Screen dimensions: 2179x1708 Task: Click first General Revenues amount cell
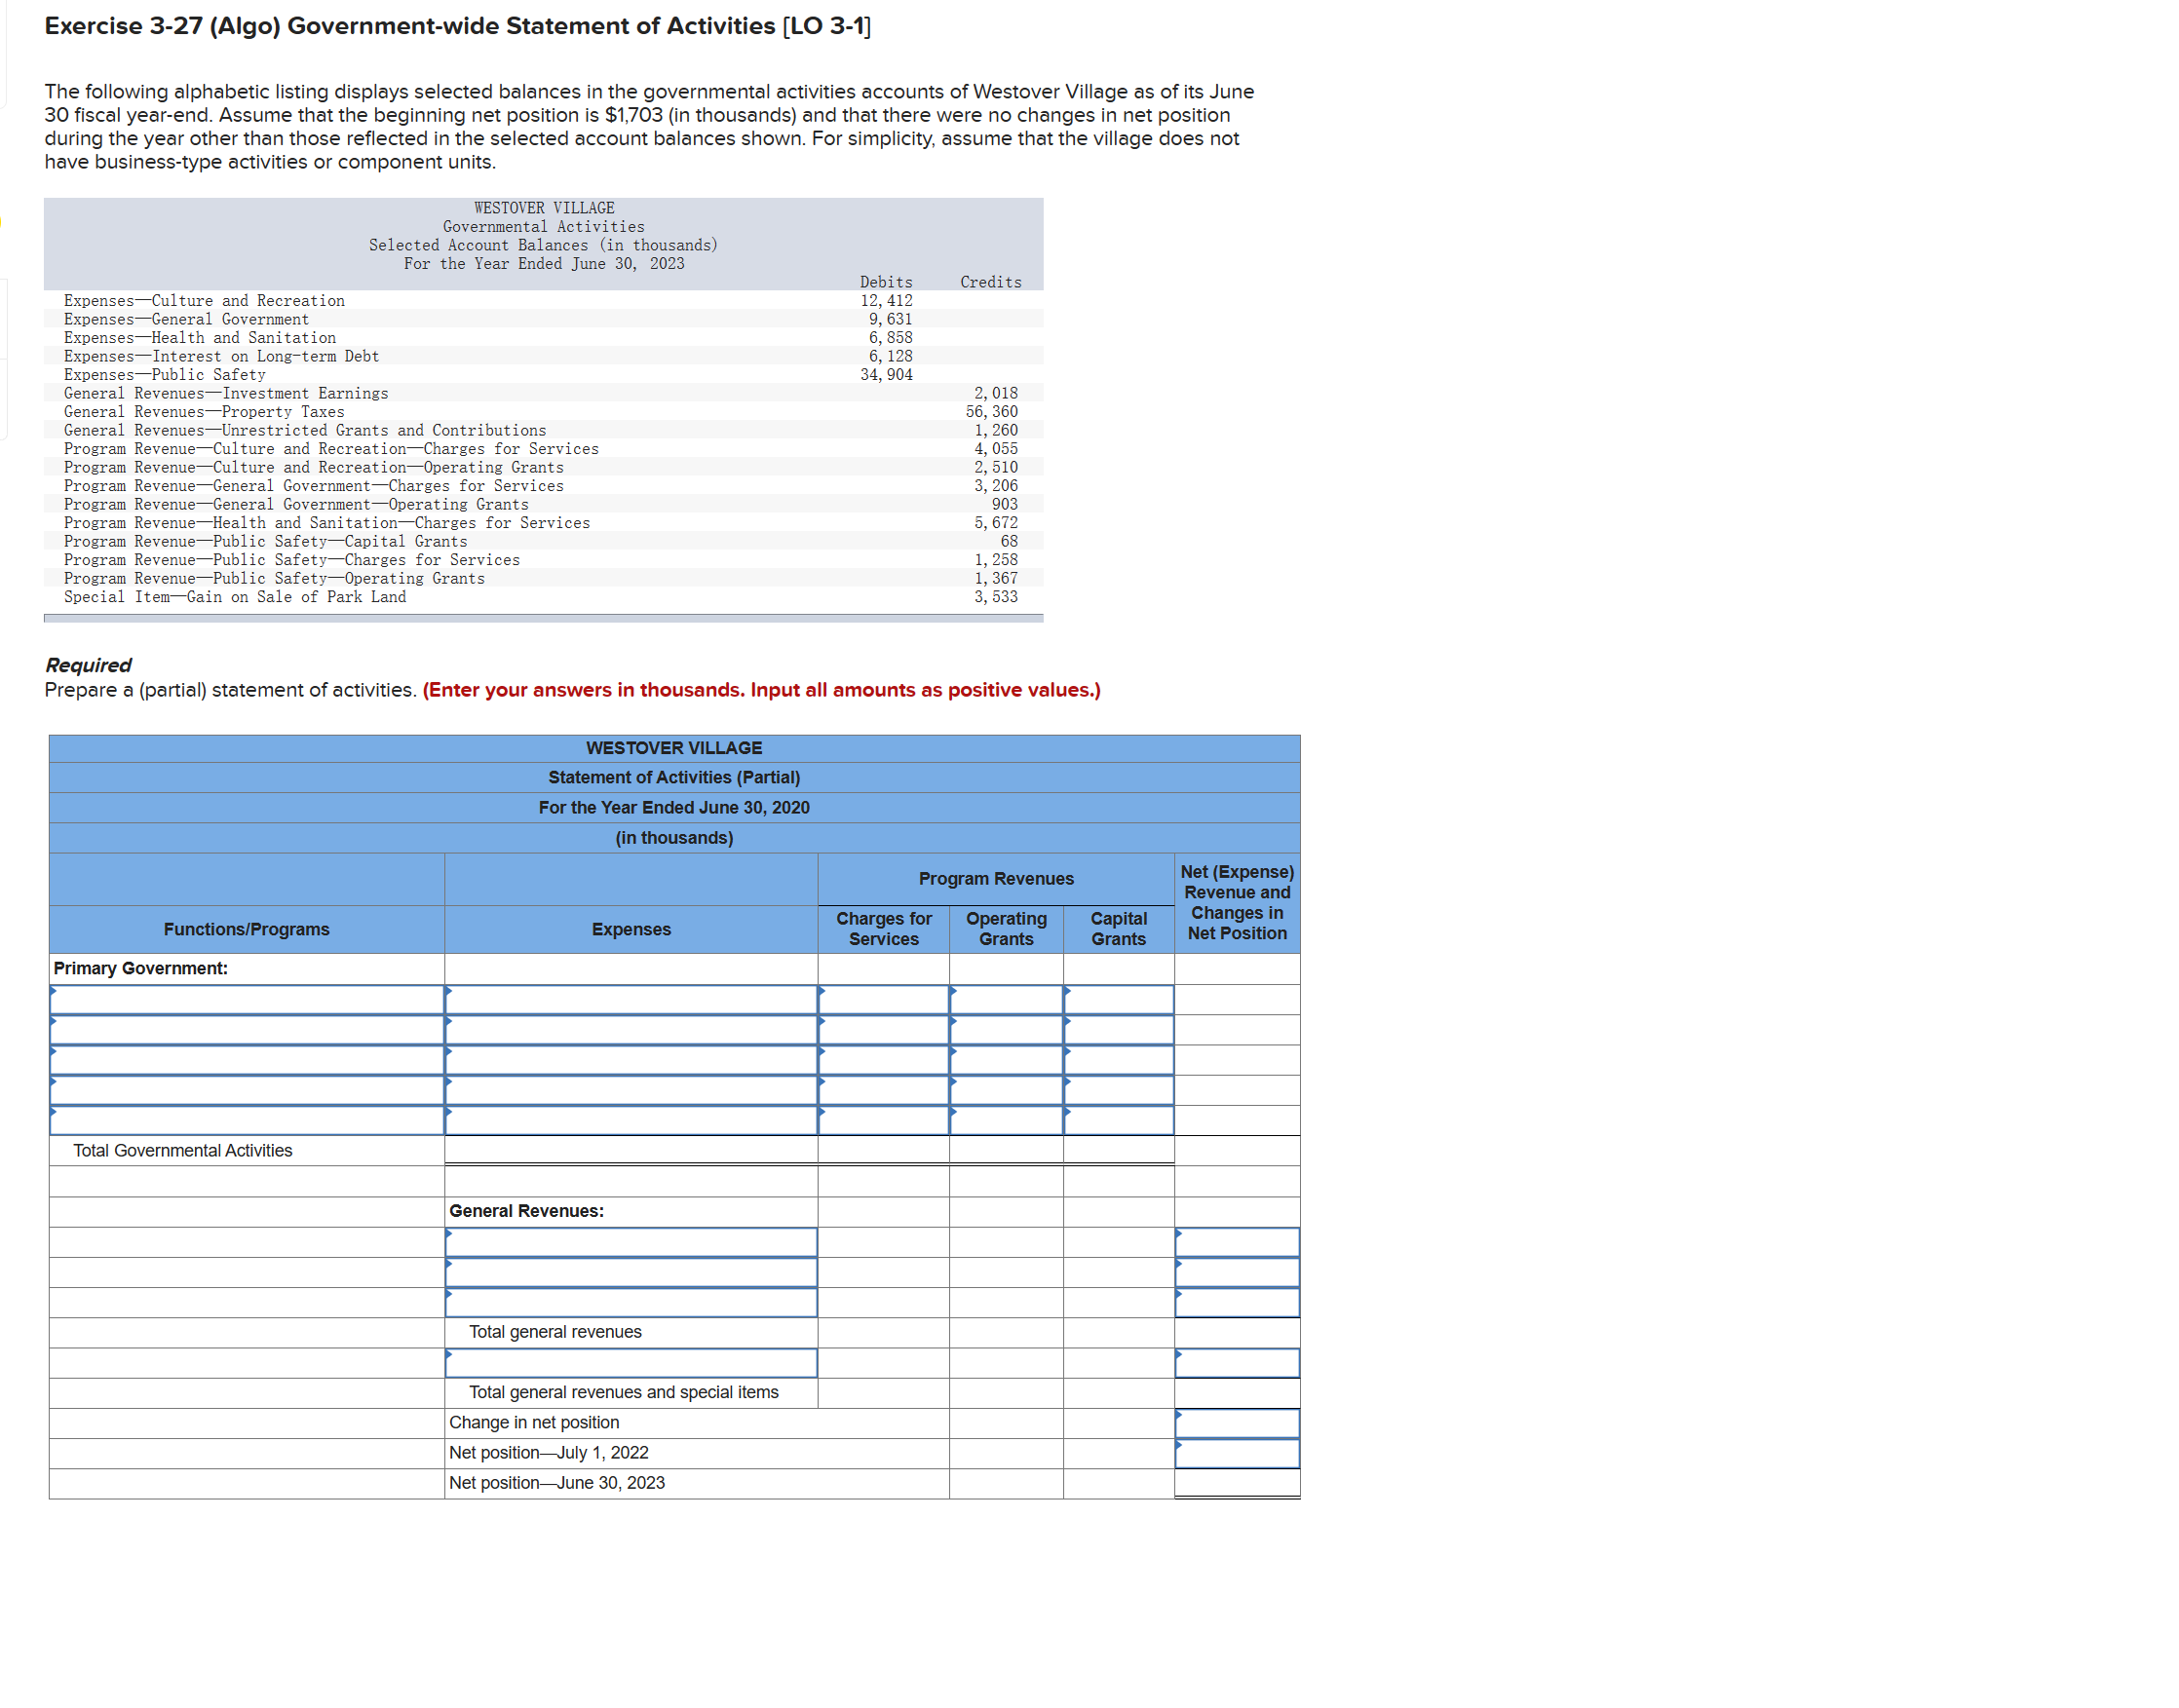tap(1237, 1242)
